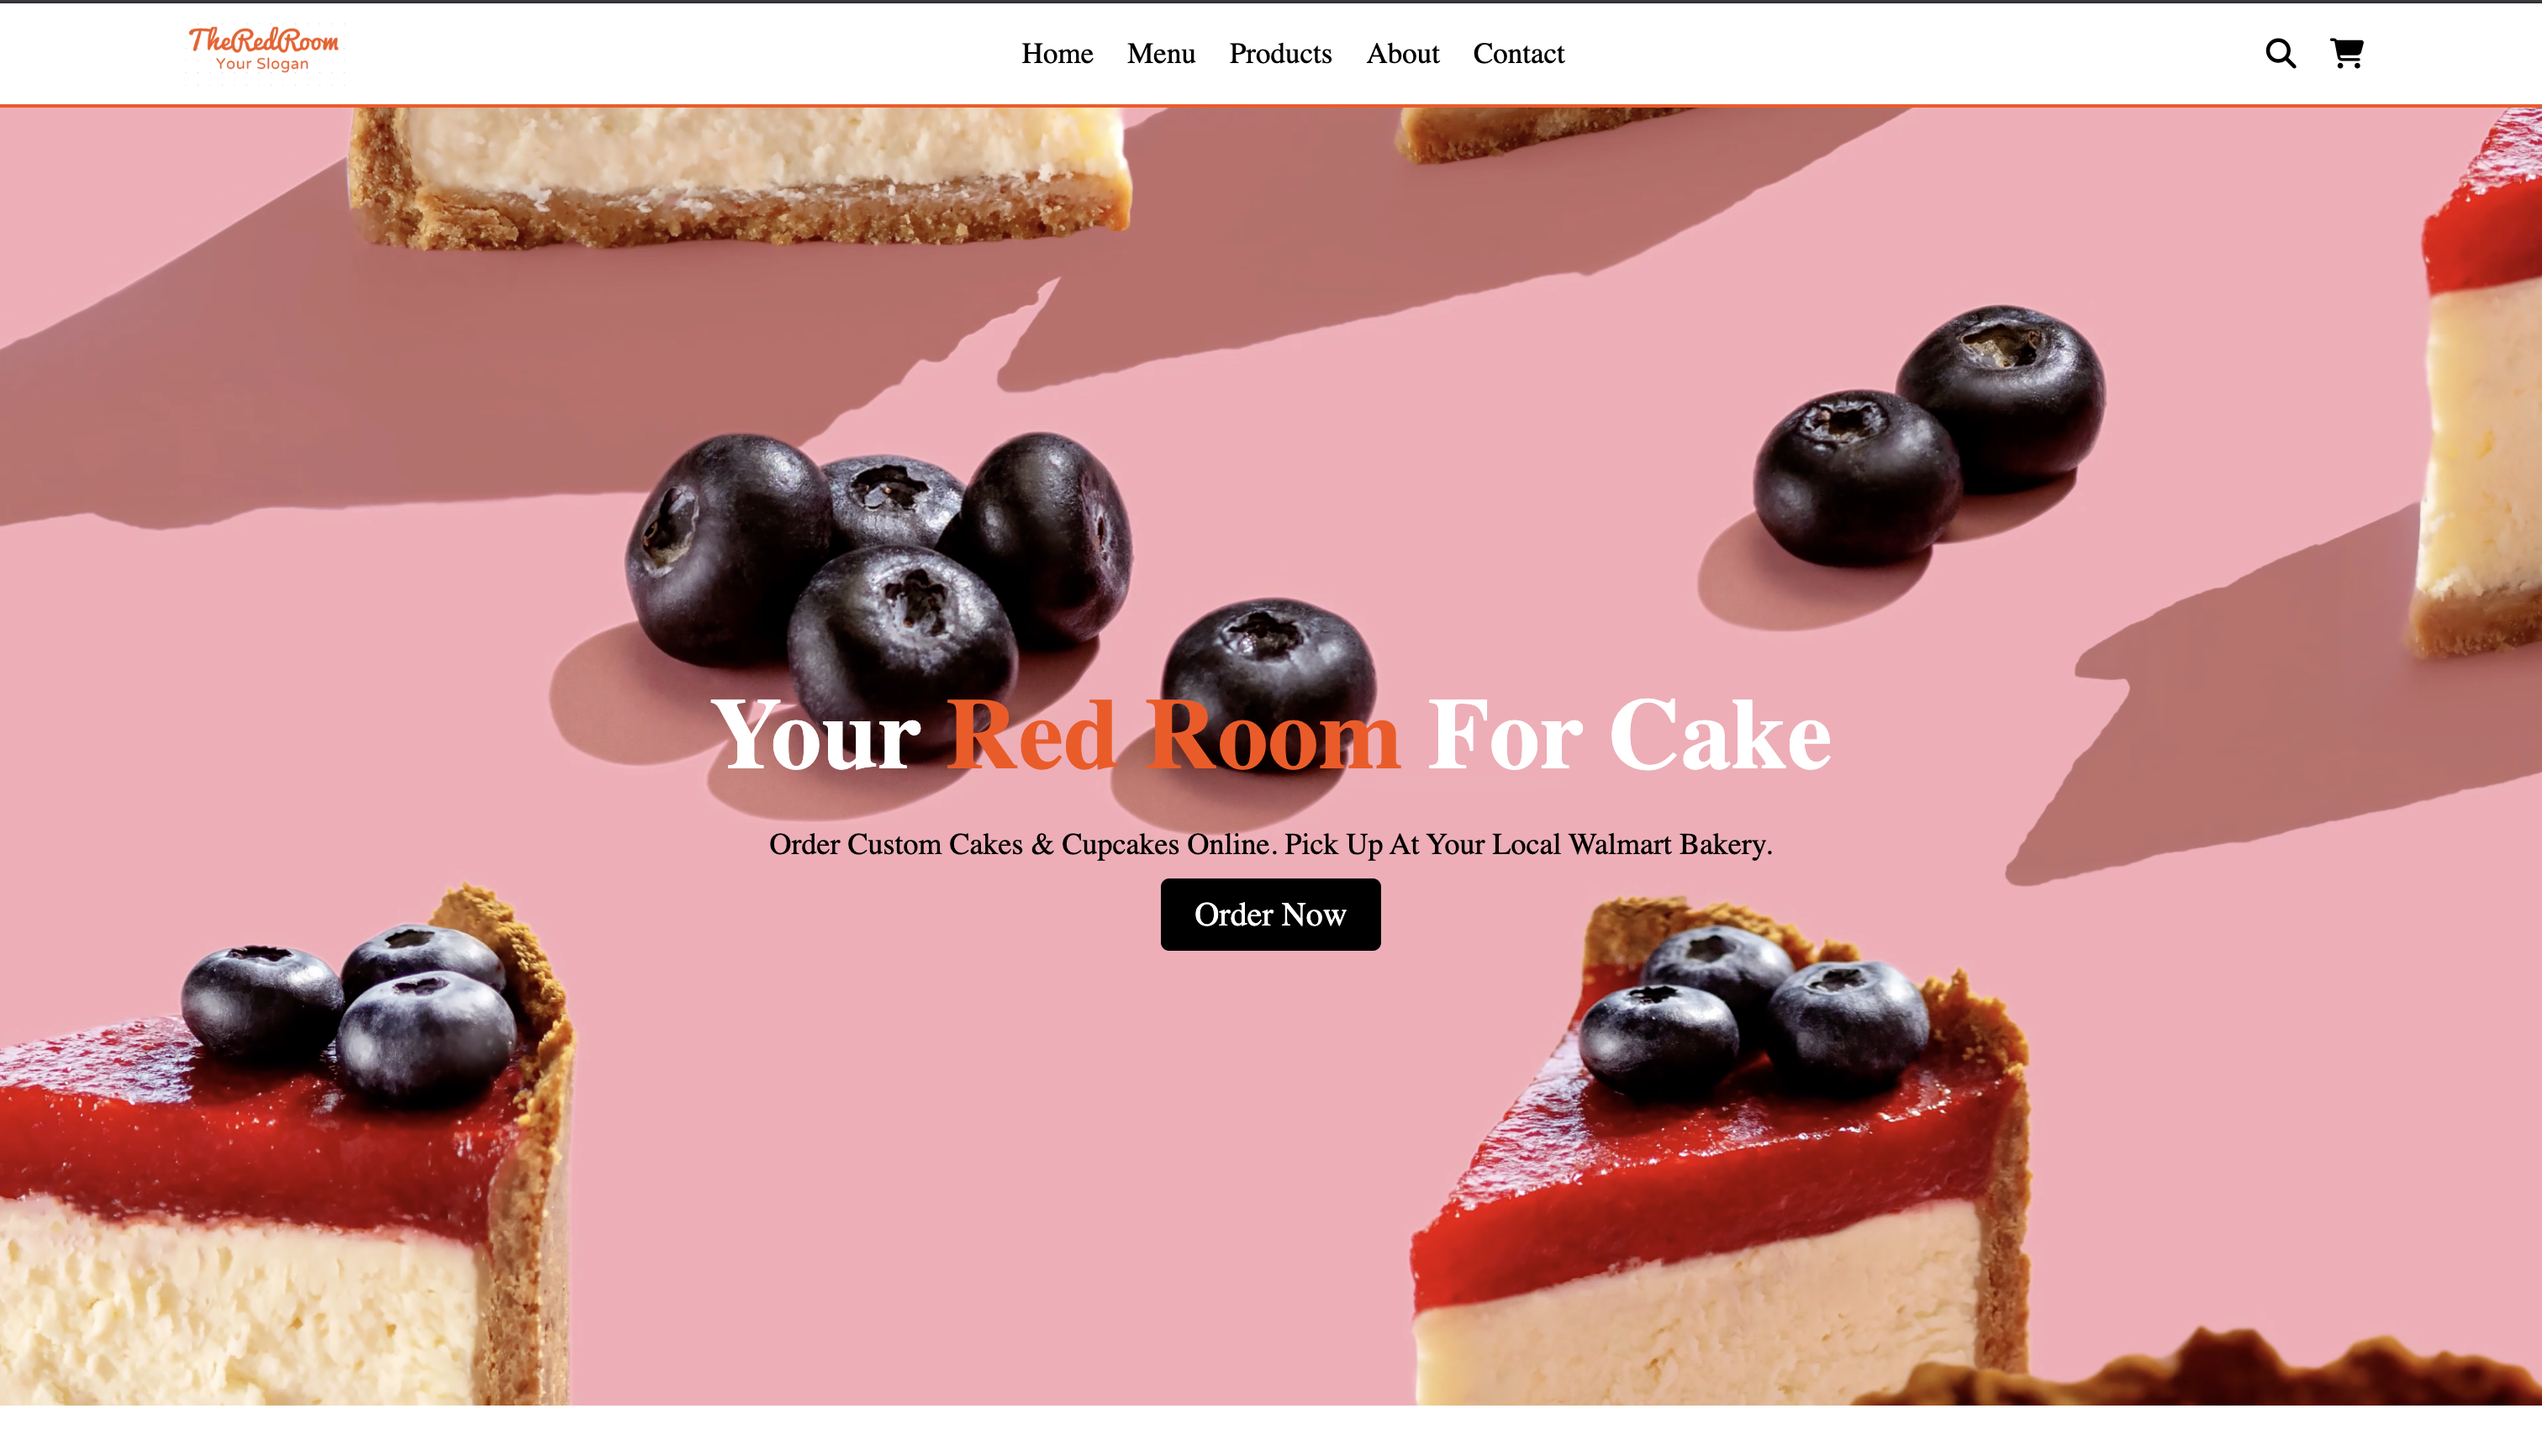Open the Menu navigation link
Viewport: 2542px width, 1456px height.
pos(1161,53)
